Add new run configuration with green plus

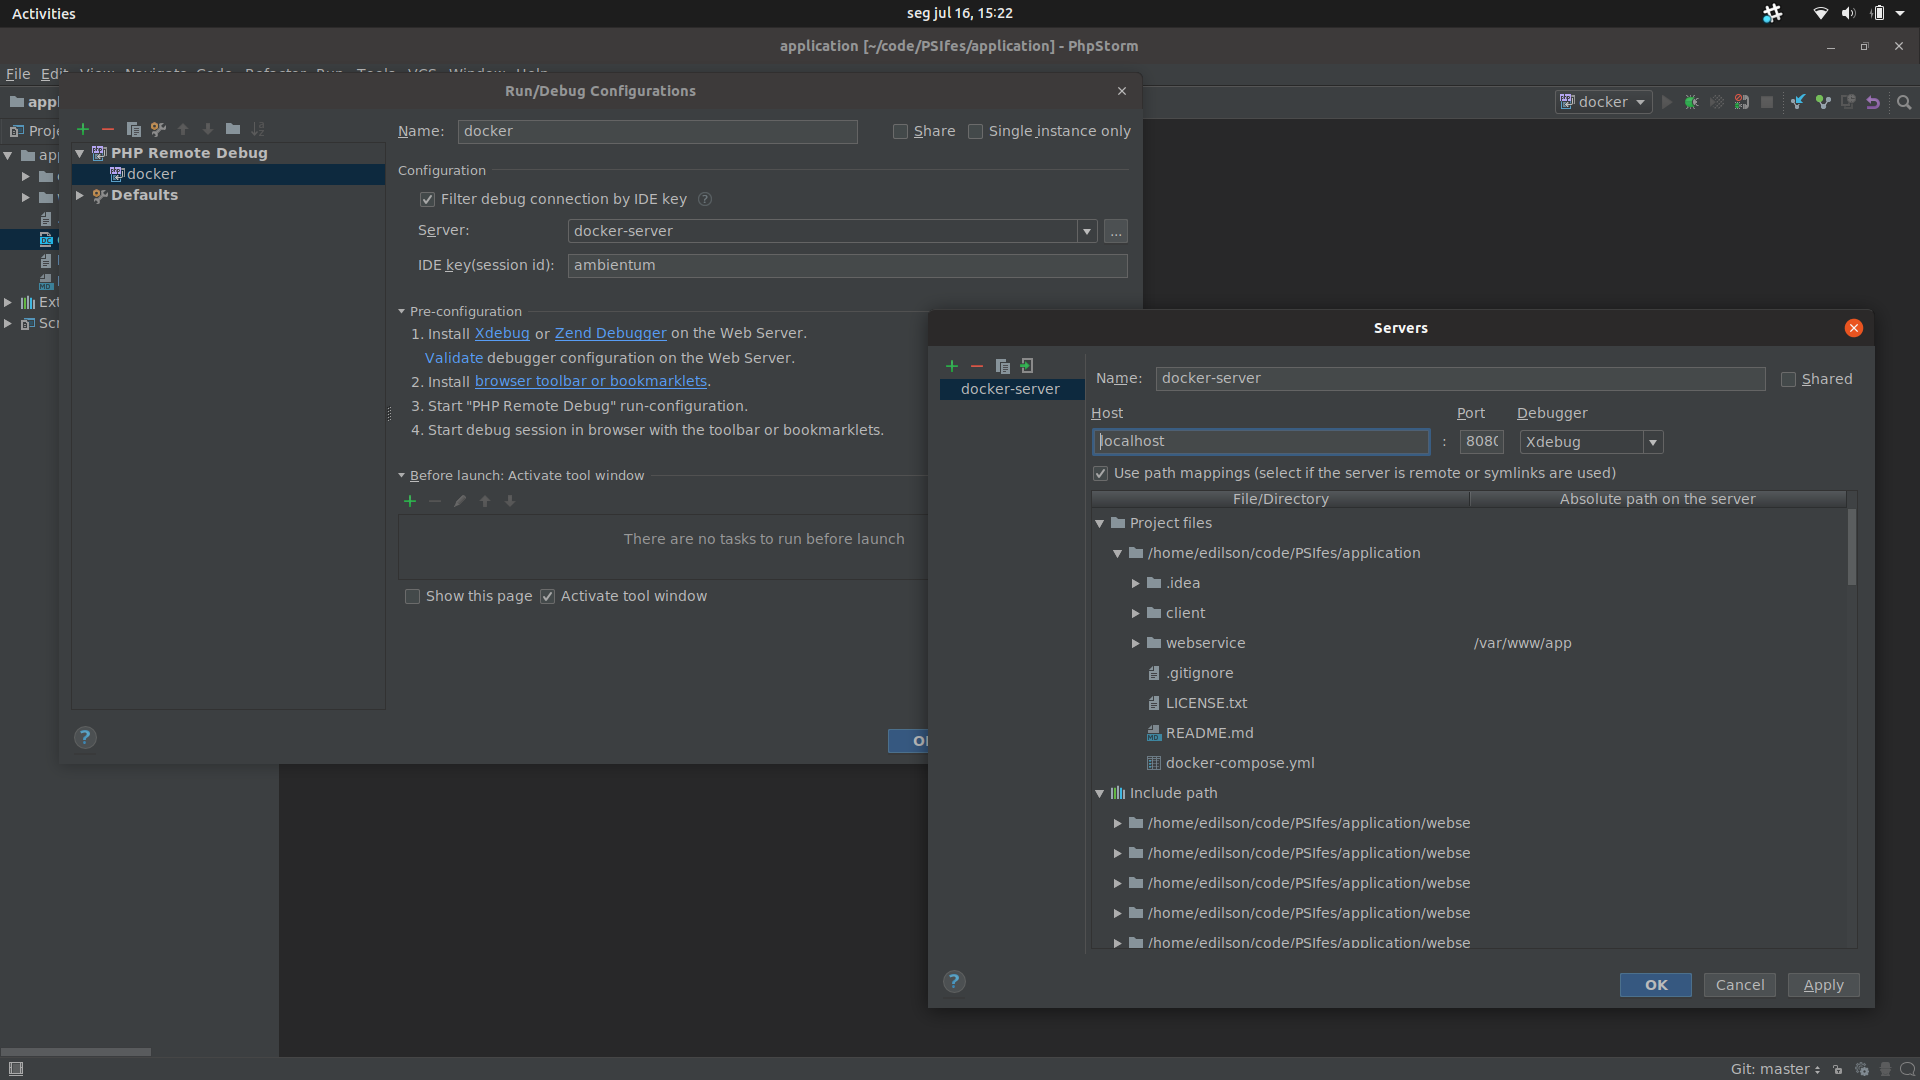83,129
